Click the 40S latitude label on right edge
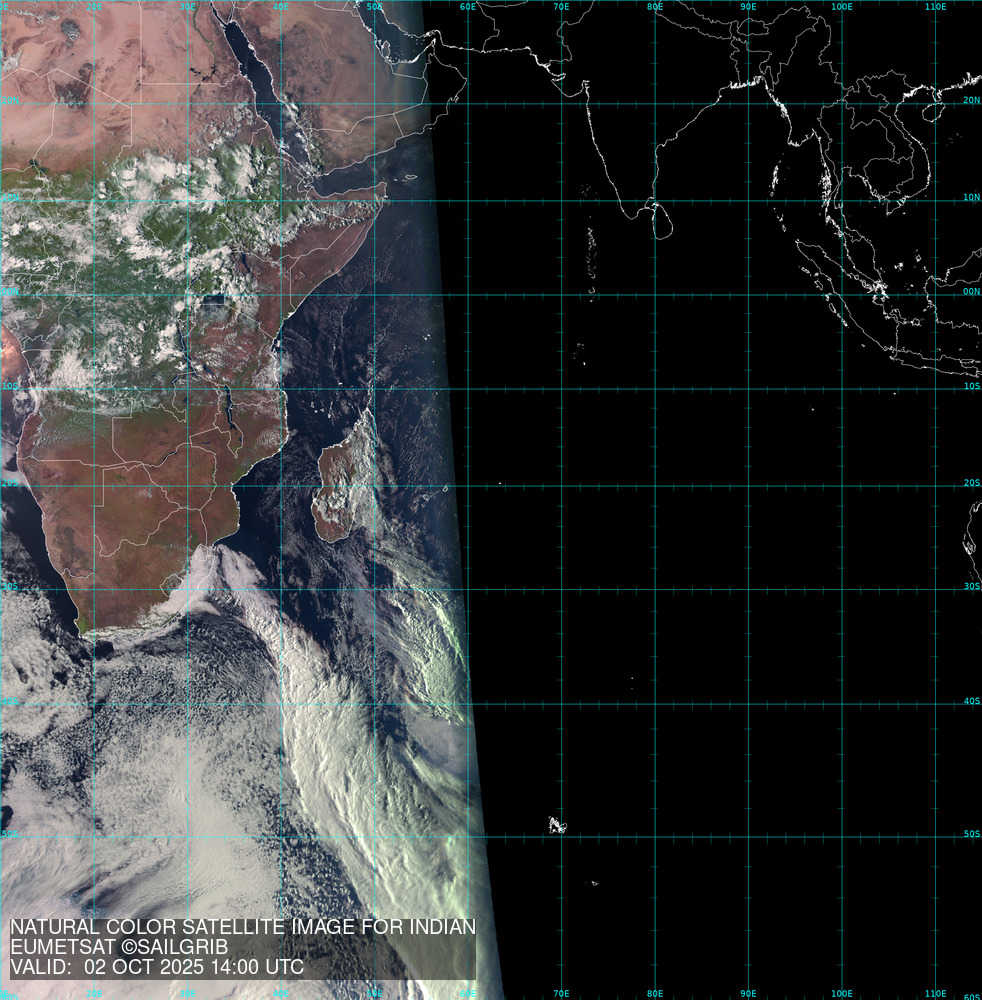 point(971,701)
